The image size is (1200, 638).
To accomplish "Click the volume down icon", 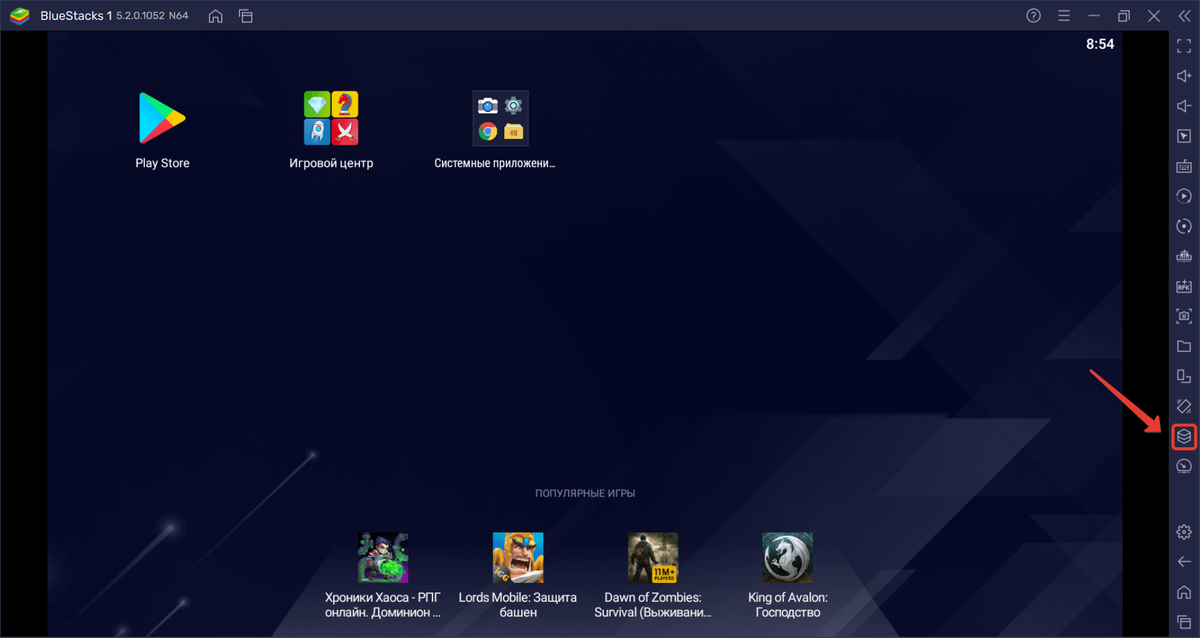I will pos(1184,106).
